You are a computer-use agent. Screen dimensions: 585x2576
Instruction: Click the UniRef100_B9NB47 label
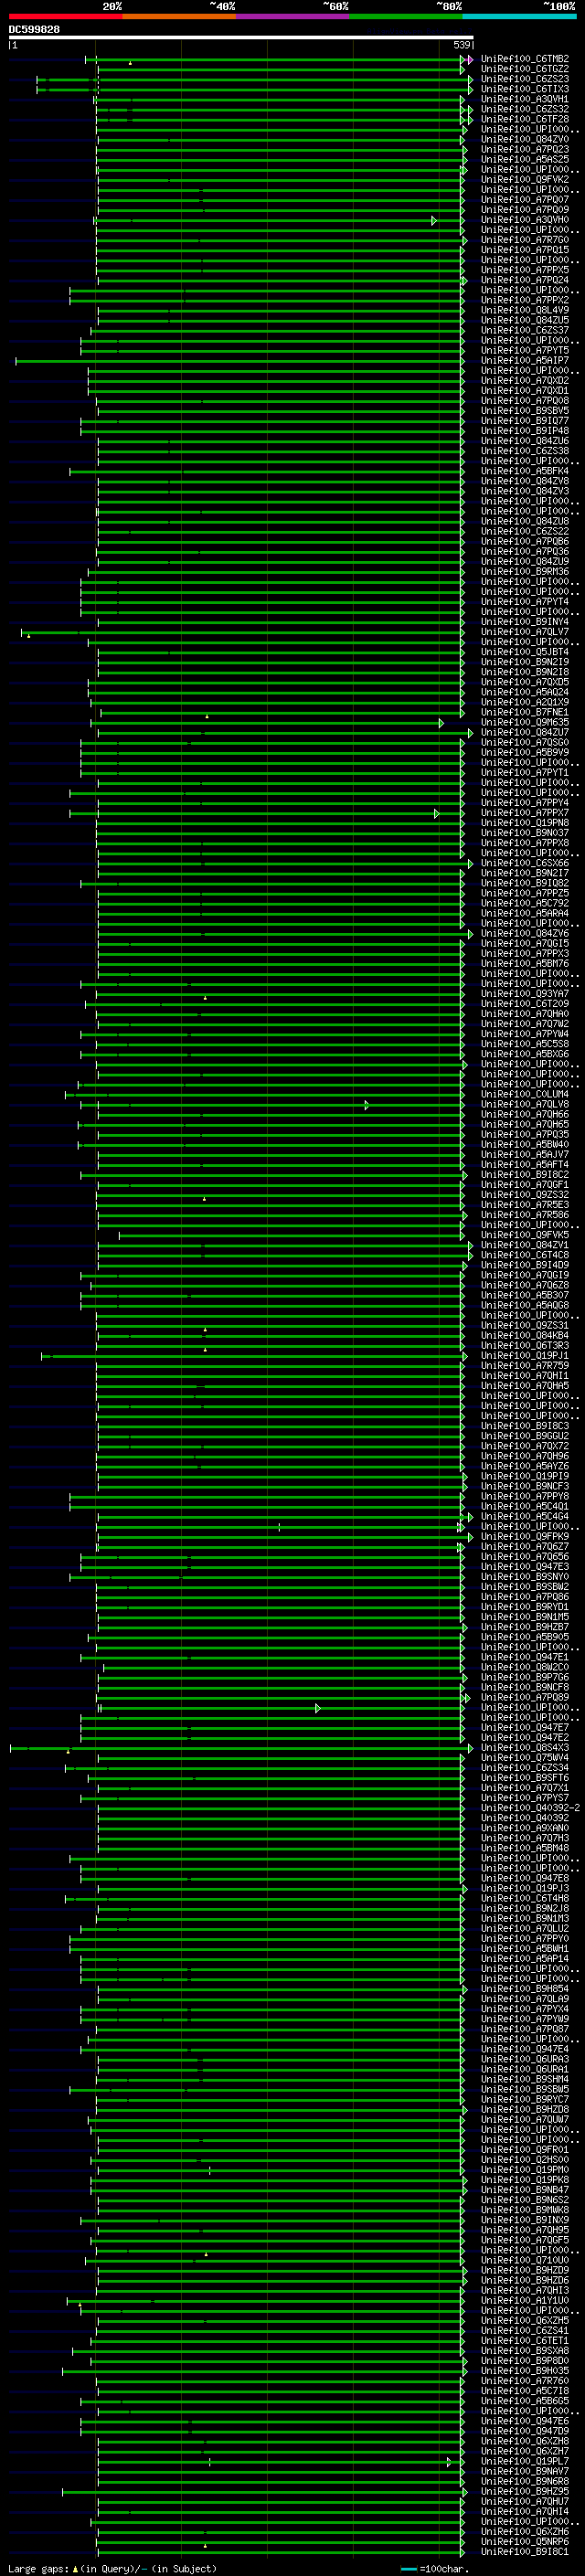(x=525, y=2189)
